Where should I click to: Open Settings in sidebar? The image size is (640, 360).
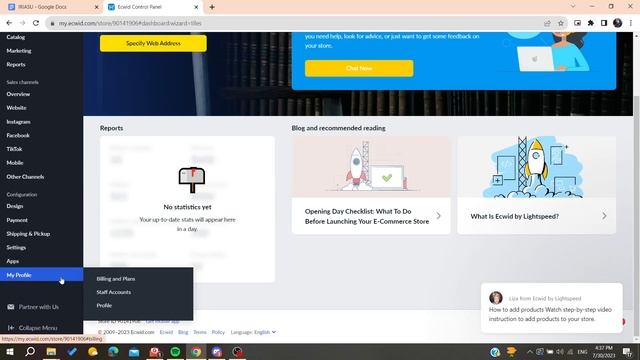(x=16, y=247)
